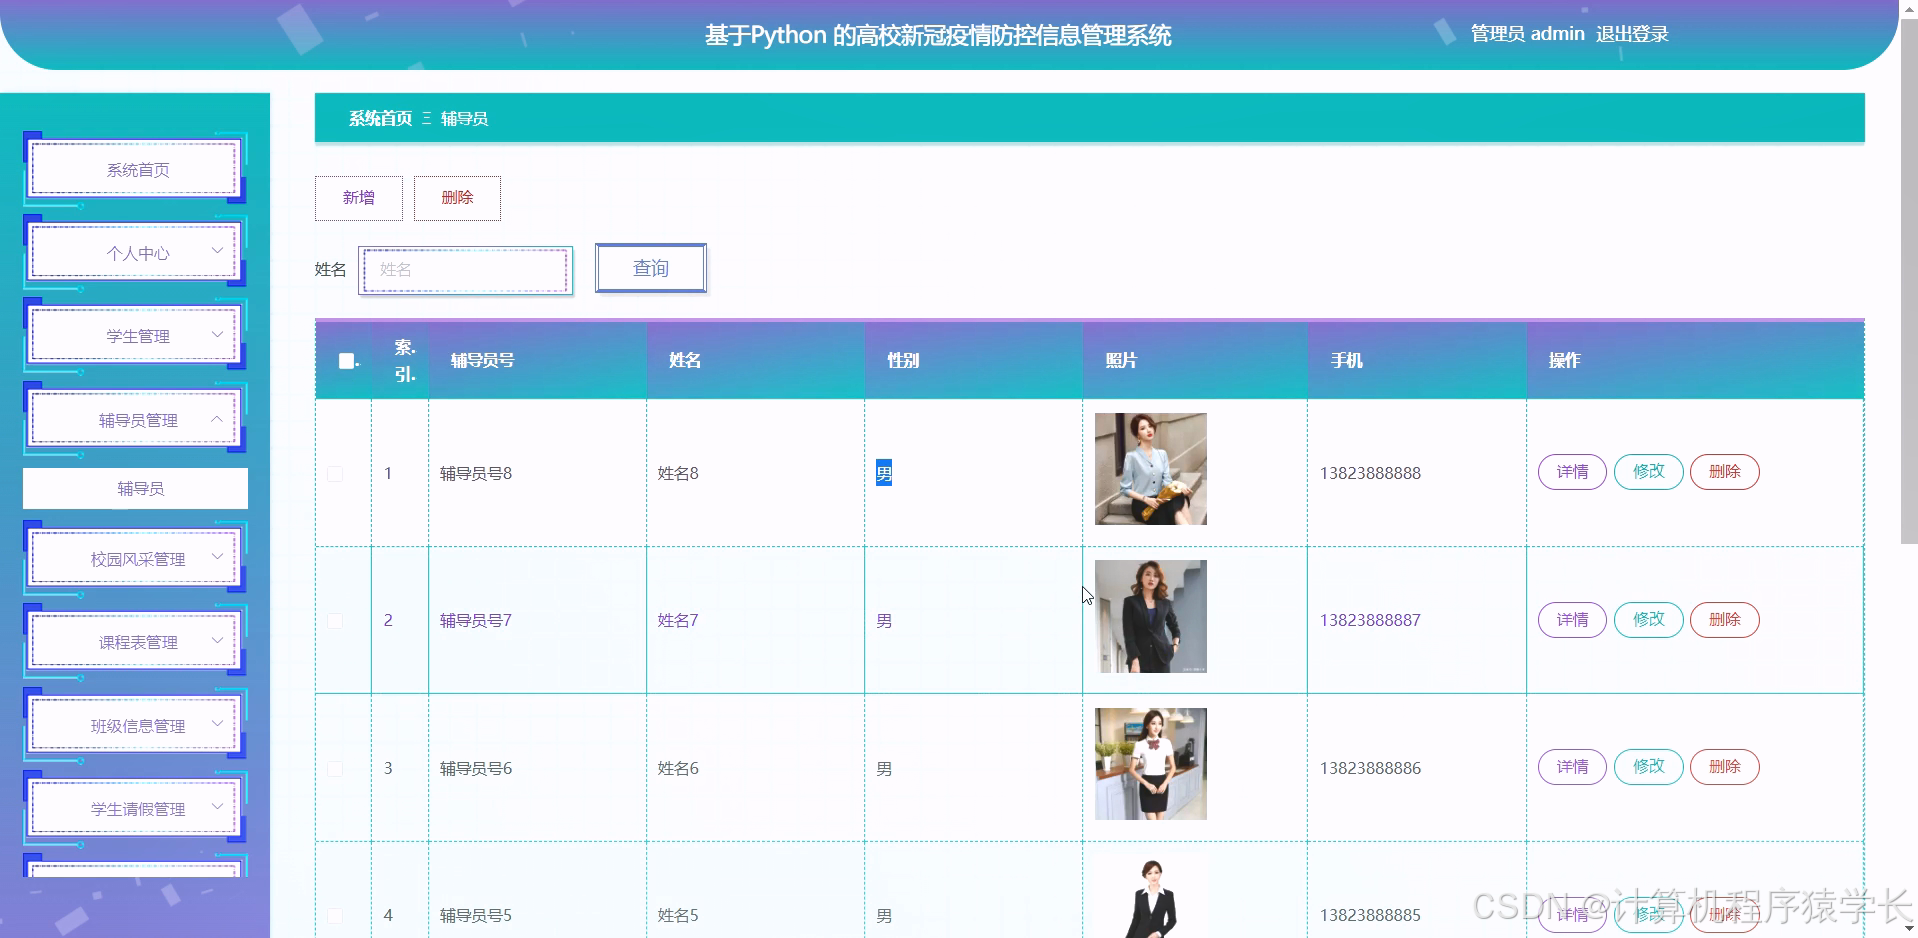Open 详情 for 姓名6 row

pos(1572,767)
